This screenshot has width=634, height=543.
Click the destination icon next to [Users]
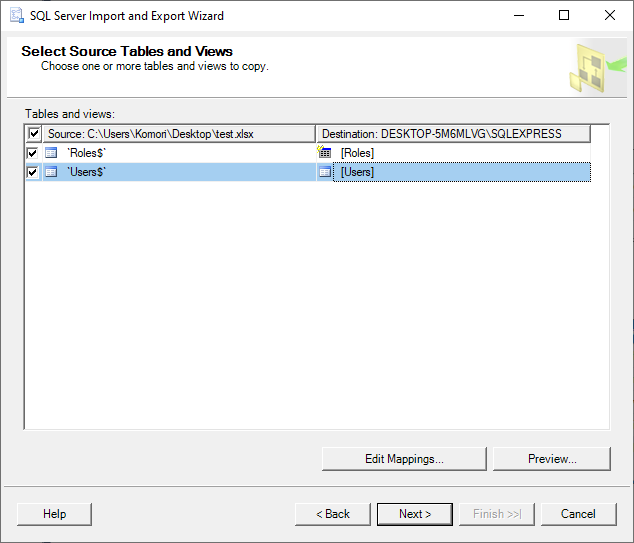(325, 172)
